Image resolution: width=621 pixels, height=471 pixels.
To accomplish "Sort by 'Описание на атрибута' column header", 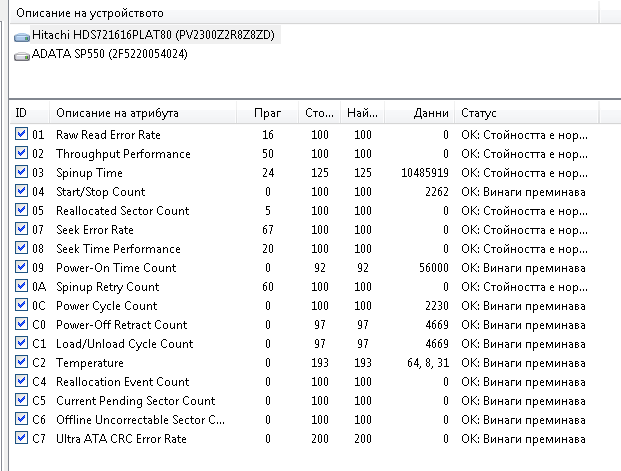I will pyautogui.click(x=143, y=113).
